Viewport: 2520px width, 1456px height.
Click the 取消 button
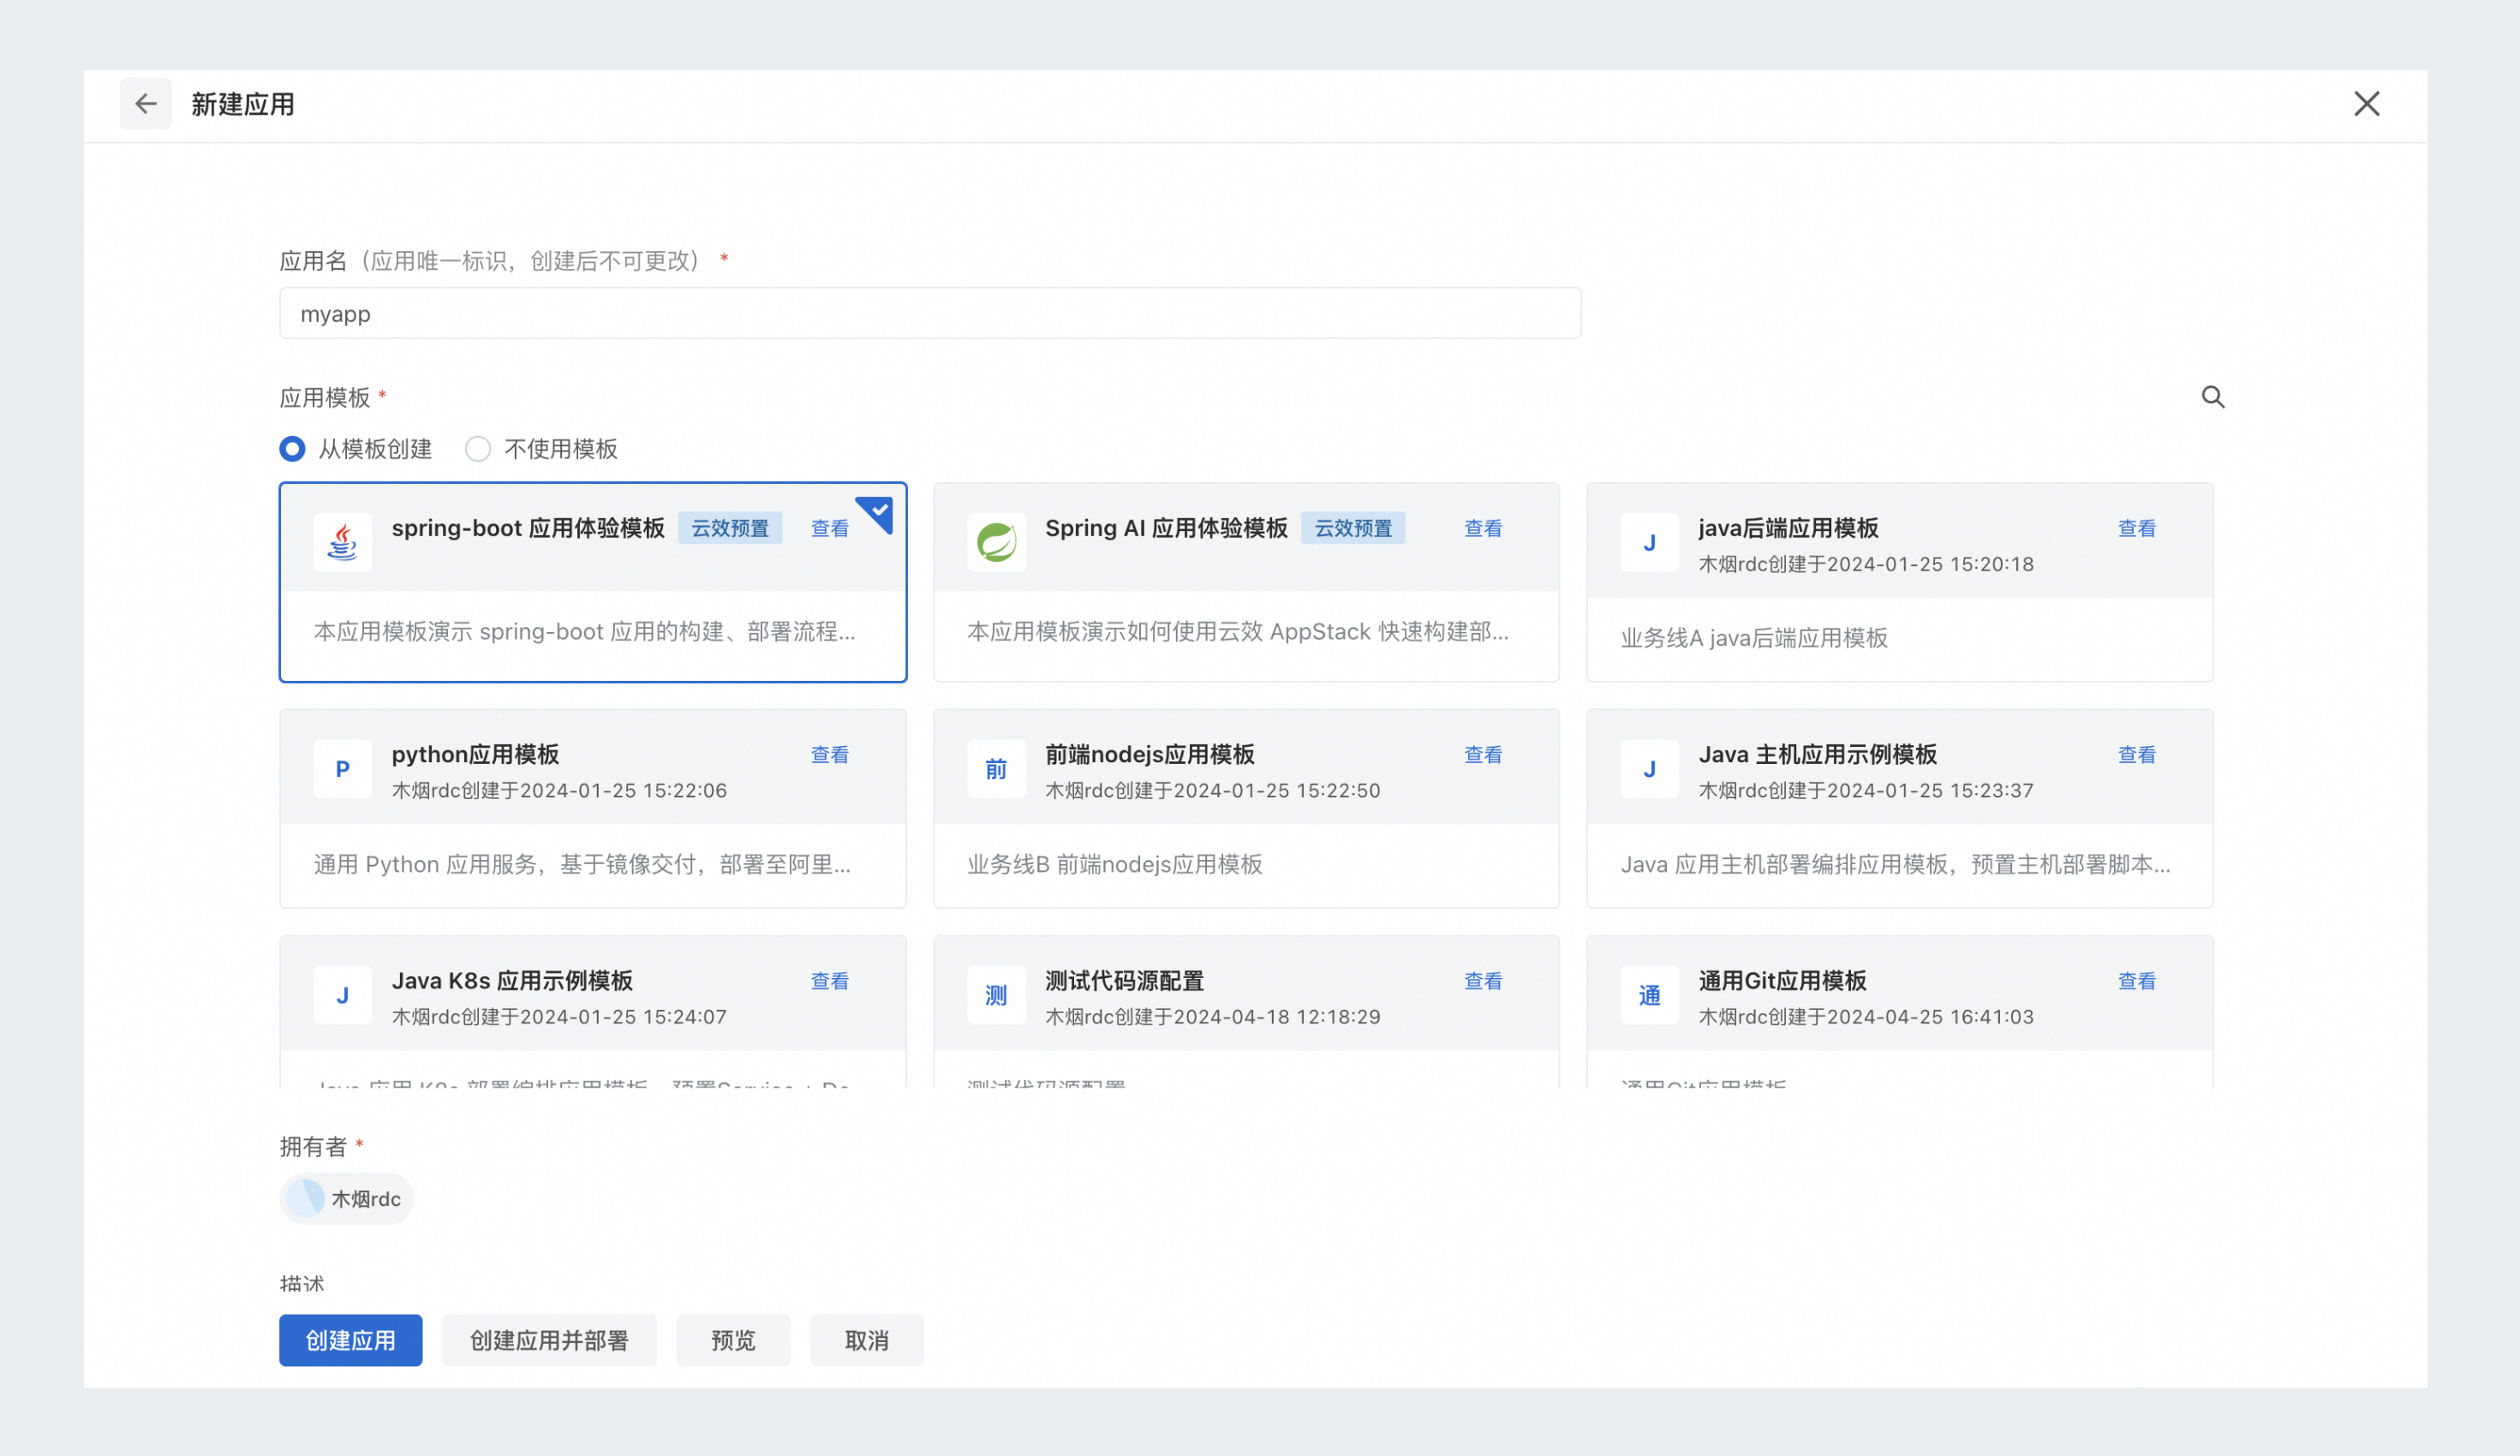[866, 1340]
